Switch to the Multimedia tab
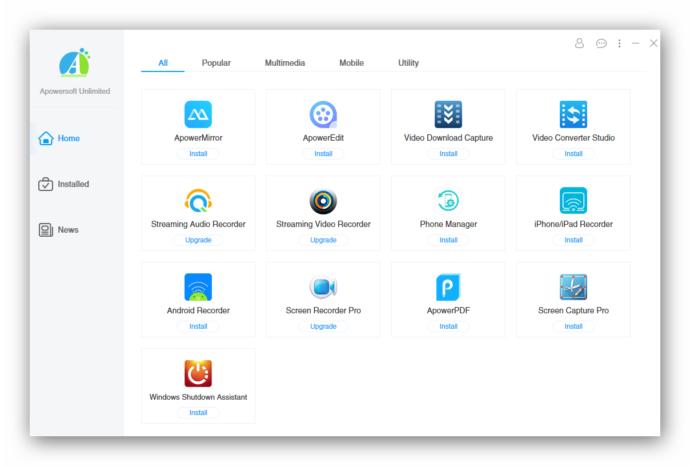The height and width of the screenshot is (466, 690). [x=285, y=63]
